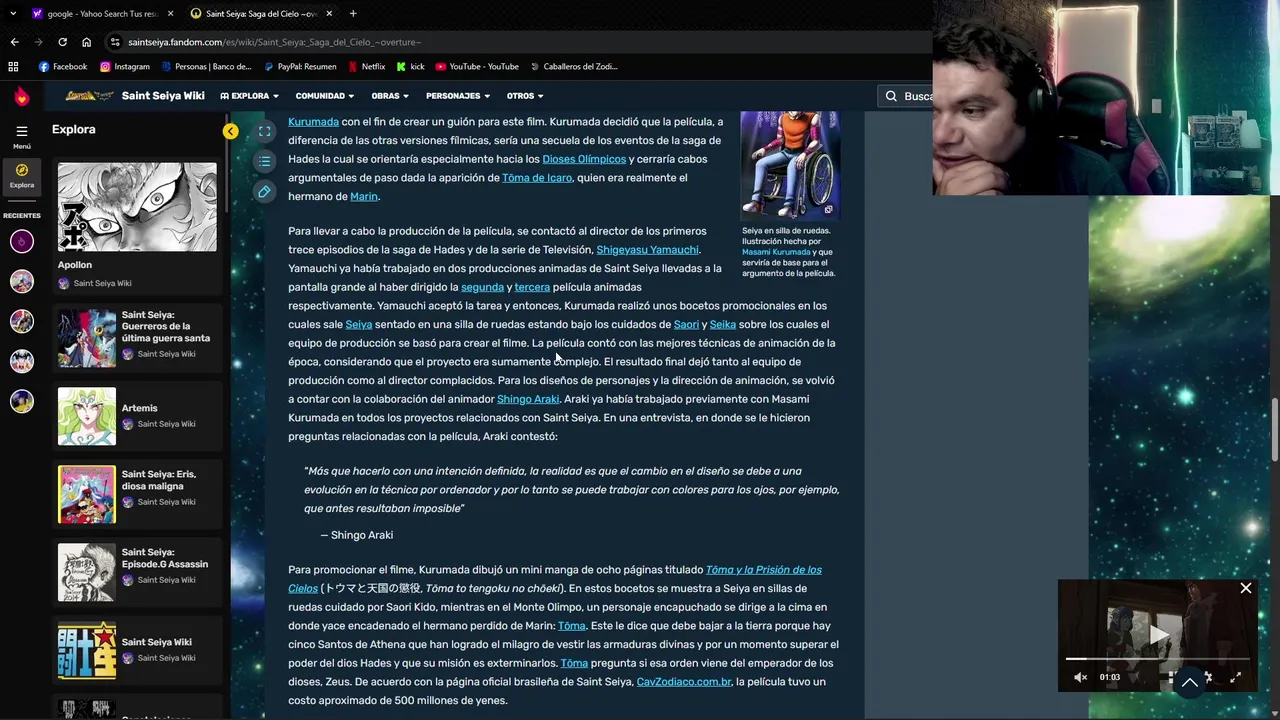
Task: Follow the Tōma de Ícaro link
Action: click(537, 178)
